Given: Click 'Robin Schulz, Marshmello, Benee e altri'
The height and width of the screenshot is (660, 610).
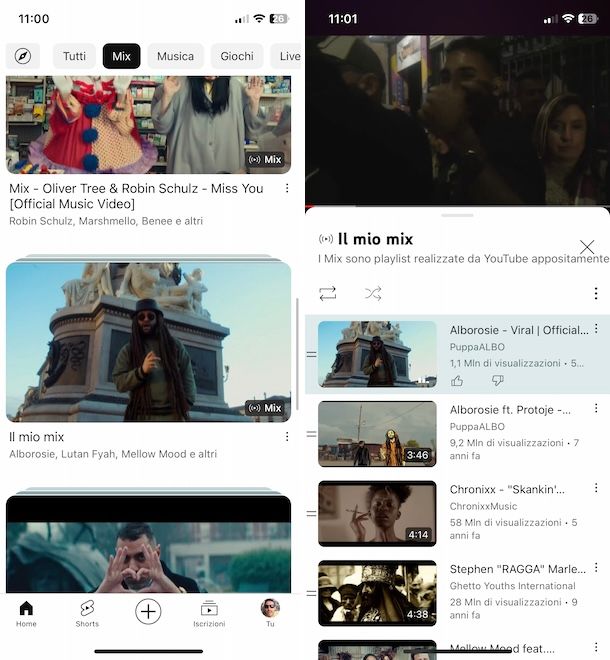Looking at the screenshot, I should click(x=106, y=221).
